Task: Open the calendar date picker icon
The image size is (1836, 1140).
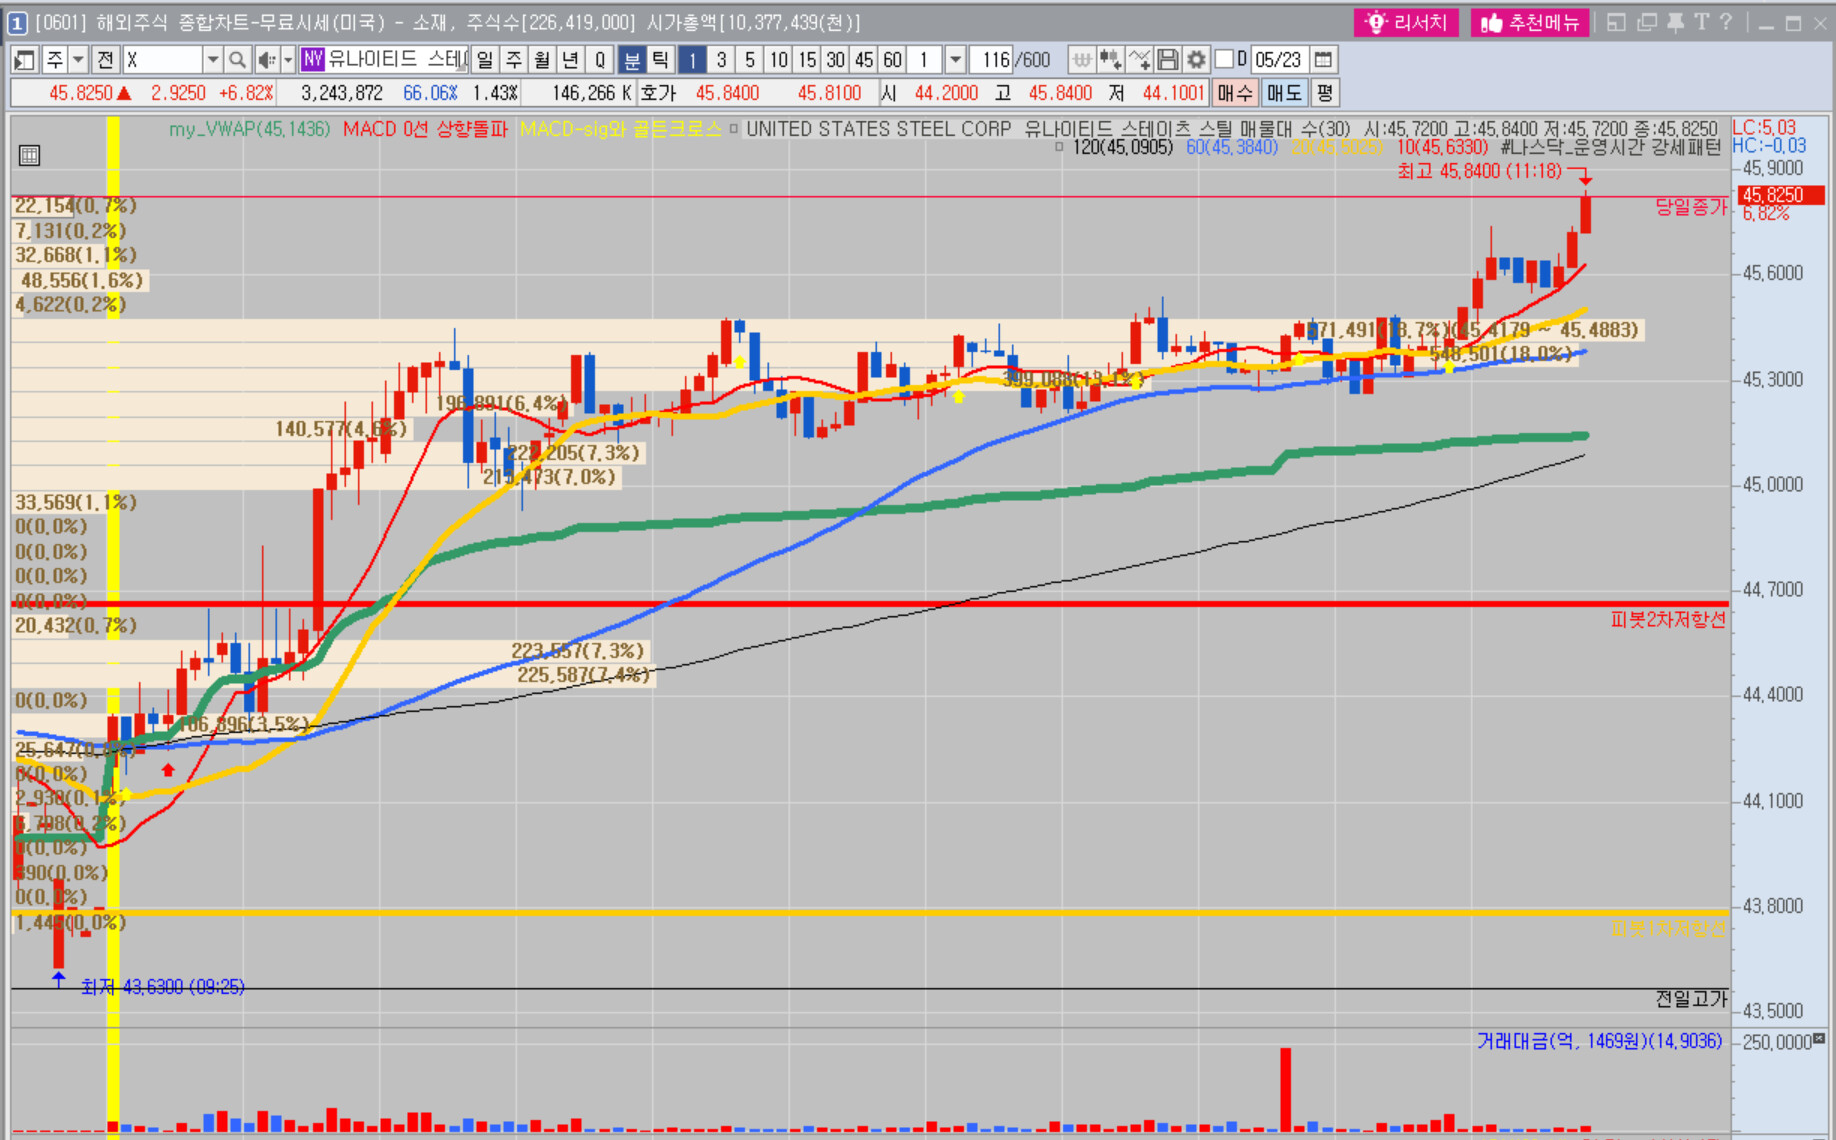Action: click(1323, 60)
